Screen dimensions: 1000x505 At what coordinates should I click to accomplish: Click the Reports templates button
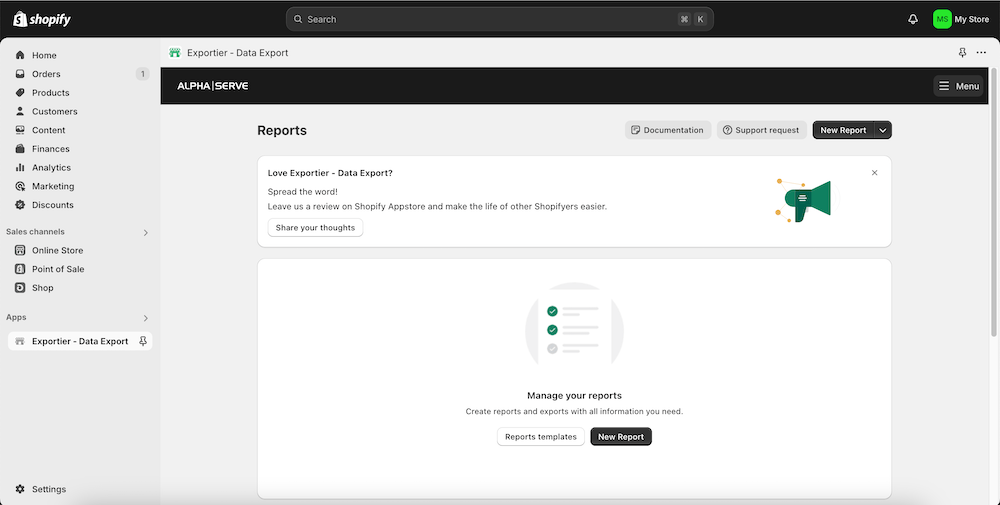click(x=540, y=437)
